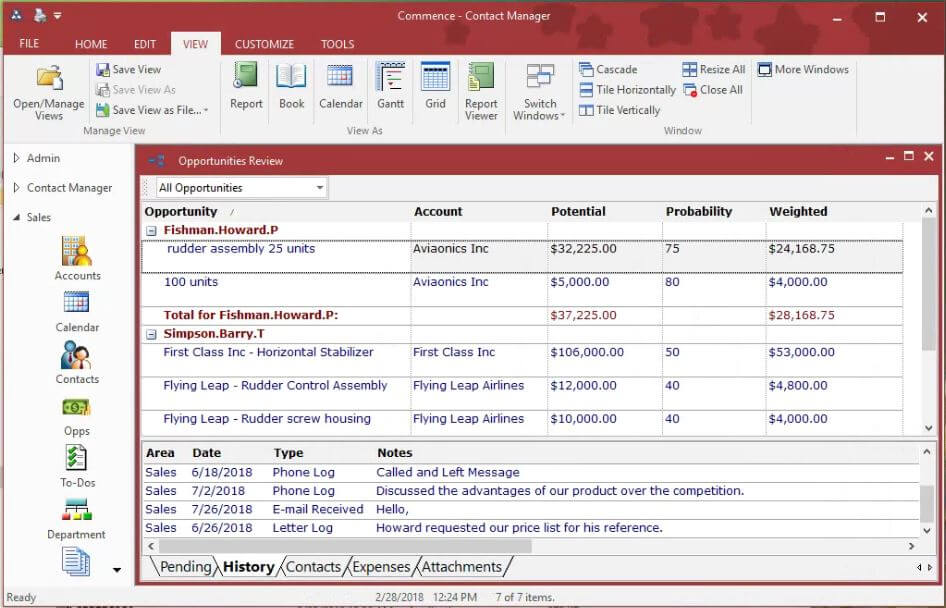Open the Report Viewer
946x608 pixels.
481,92
